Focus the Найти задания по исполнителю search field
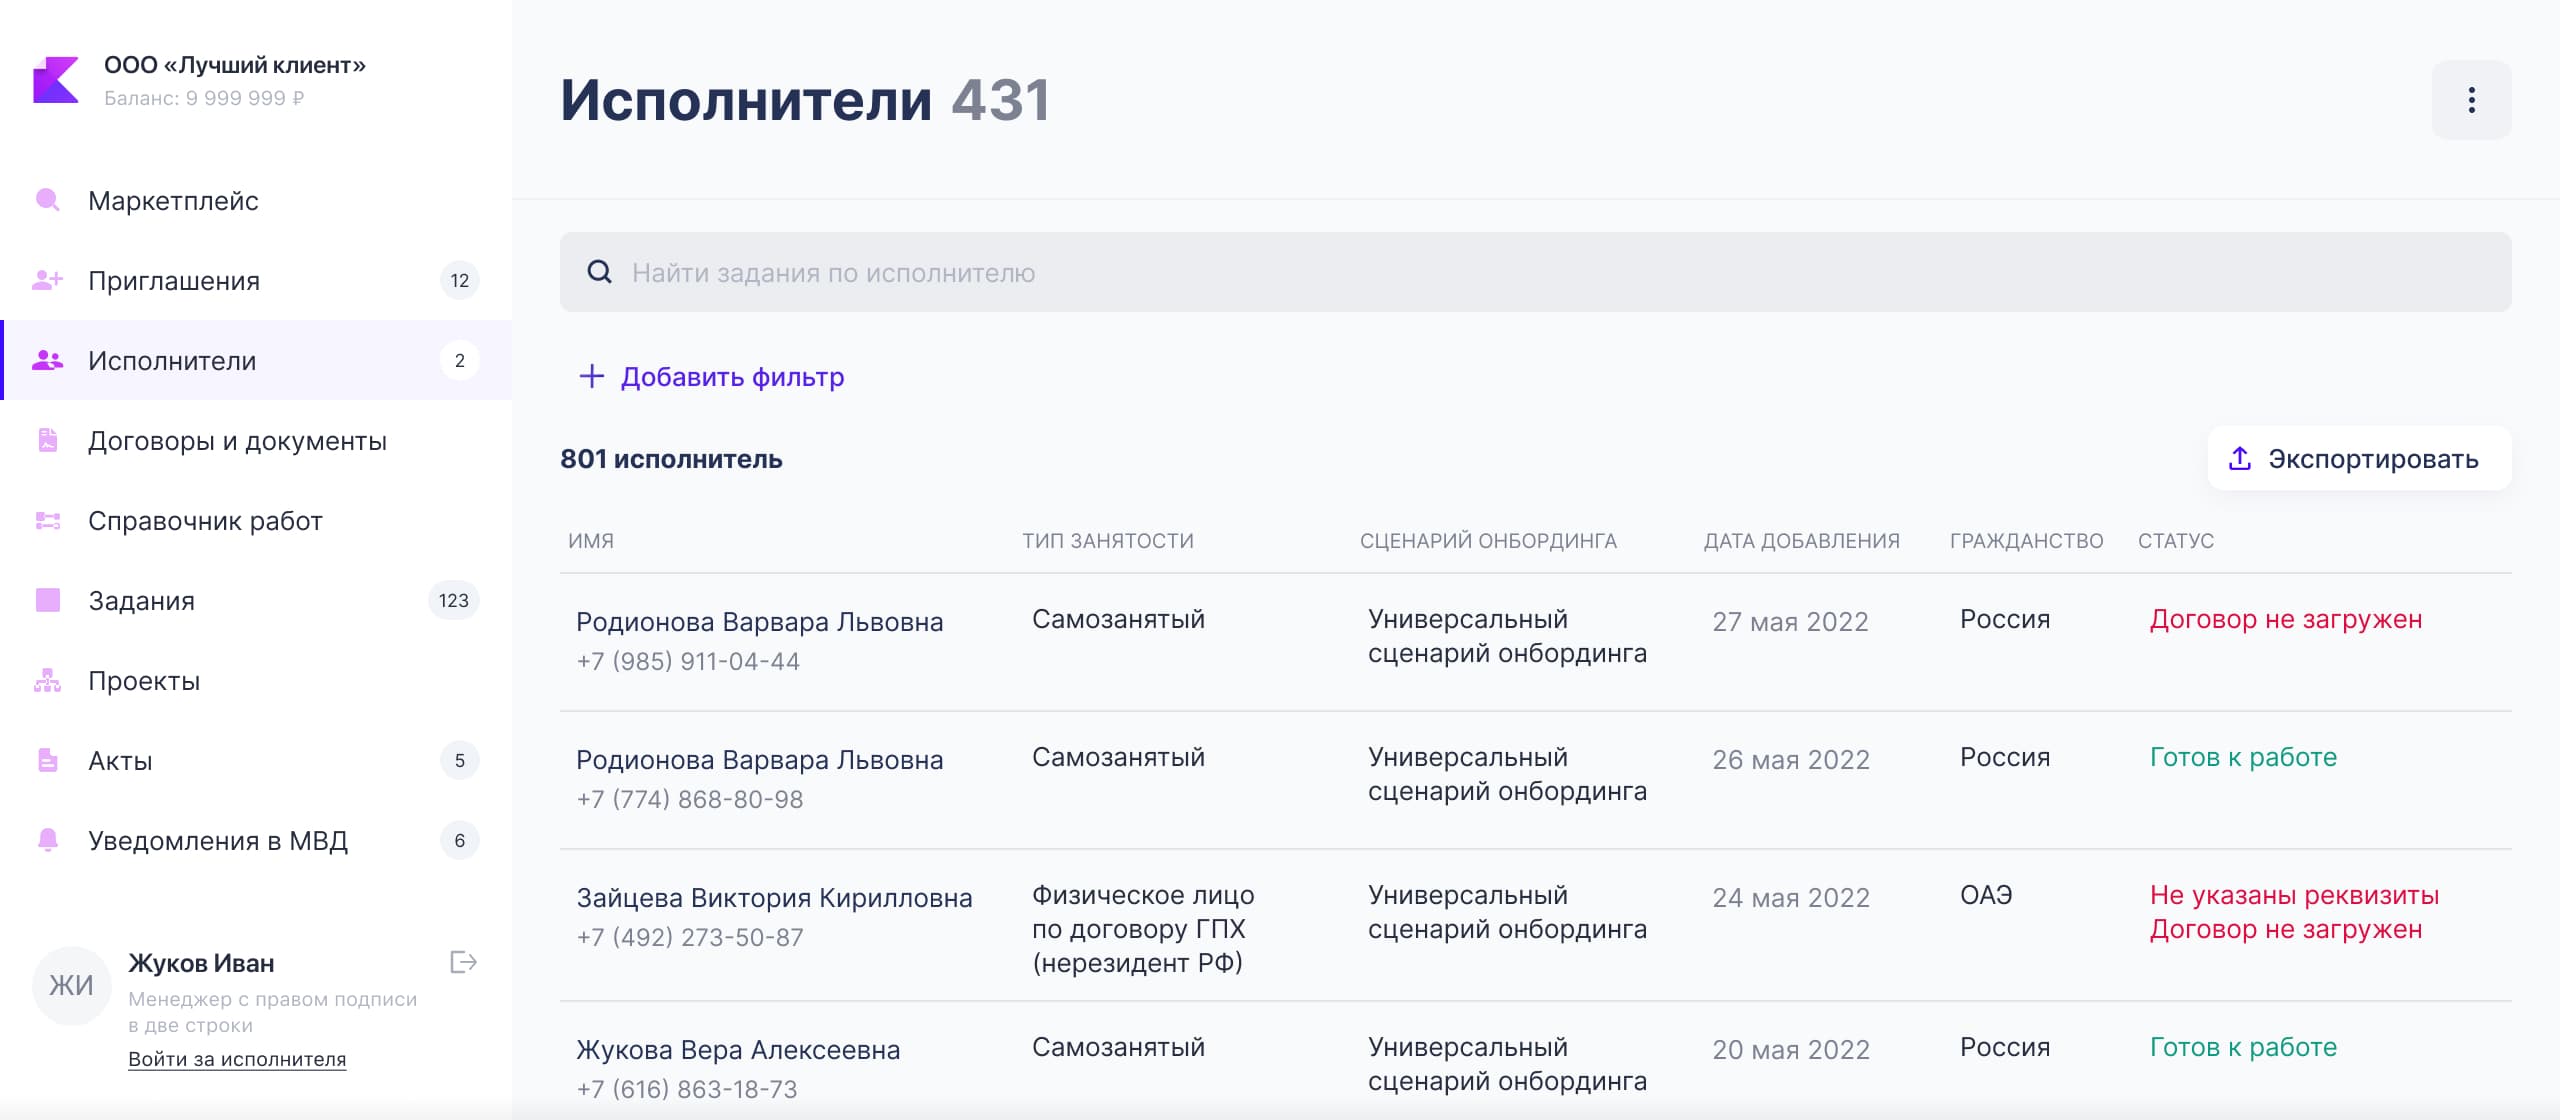The image size is (2560, 1120). coord(1535,272)
